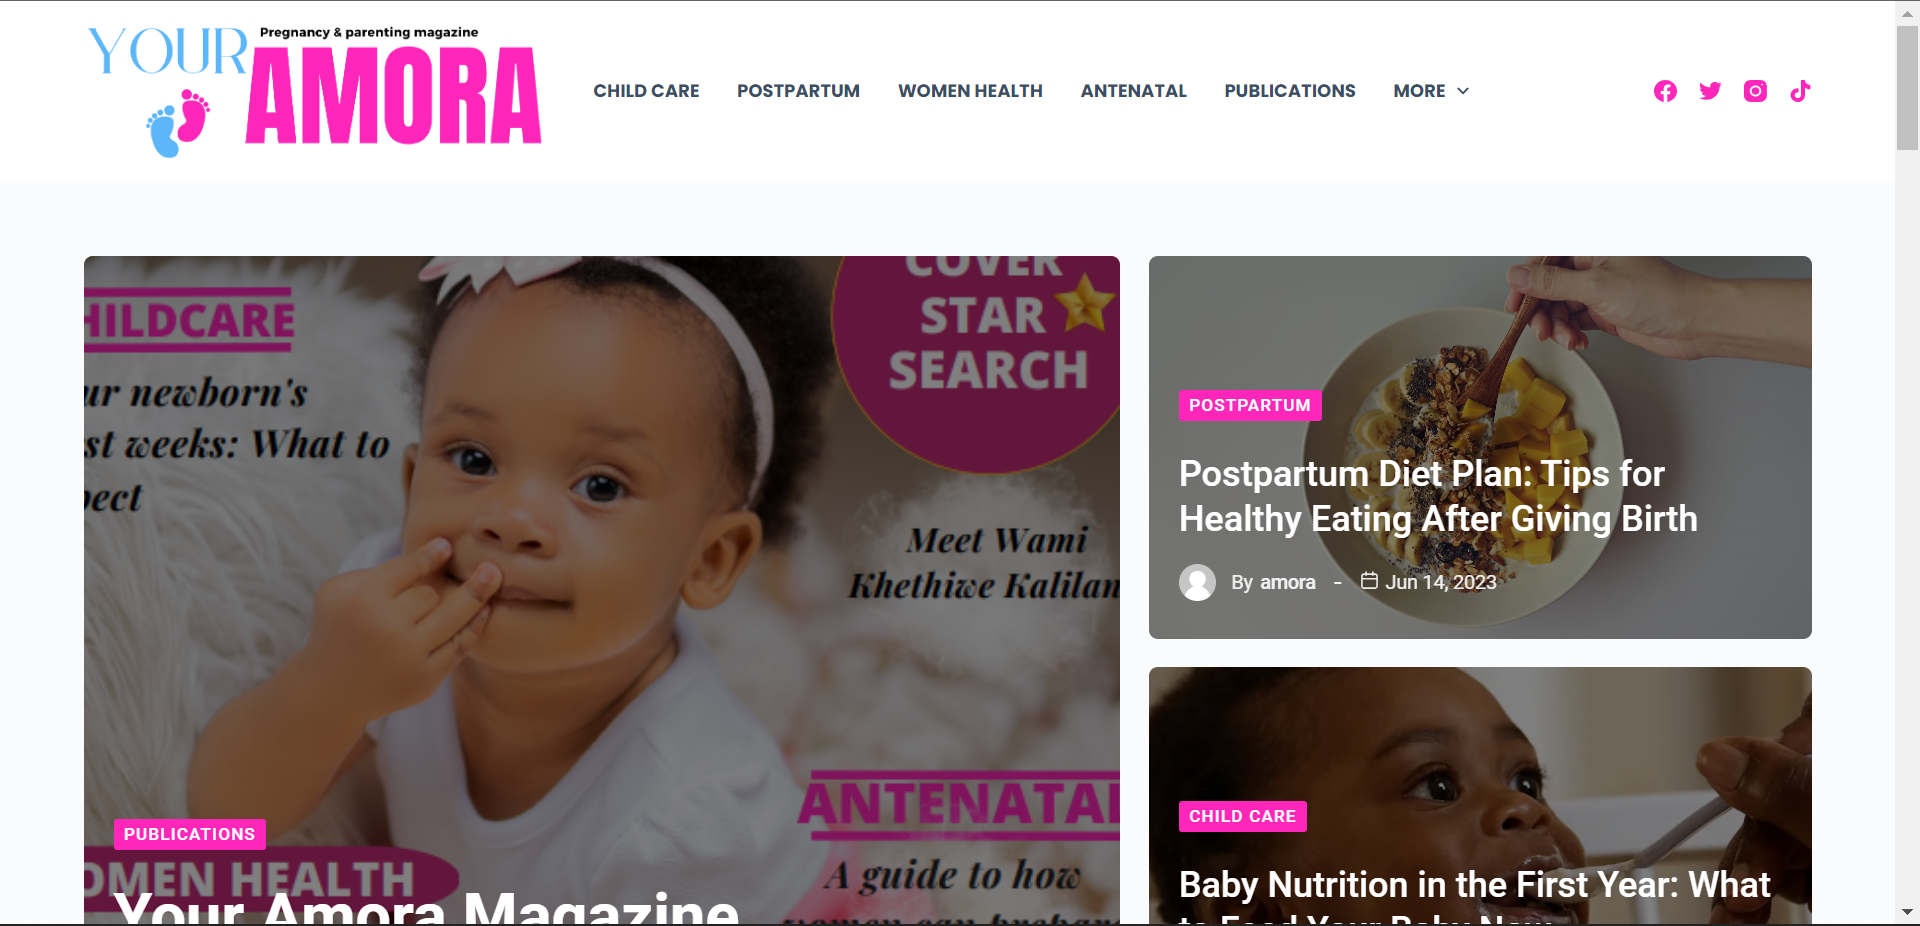This screenshot has width=1920, height=926.
Task: Select POSTPARTUM in navigation menu
Action: tap(798, 91)
